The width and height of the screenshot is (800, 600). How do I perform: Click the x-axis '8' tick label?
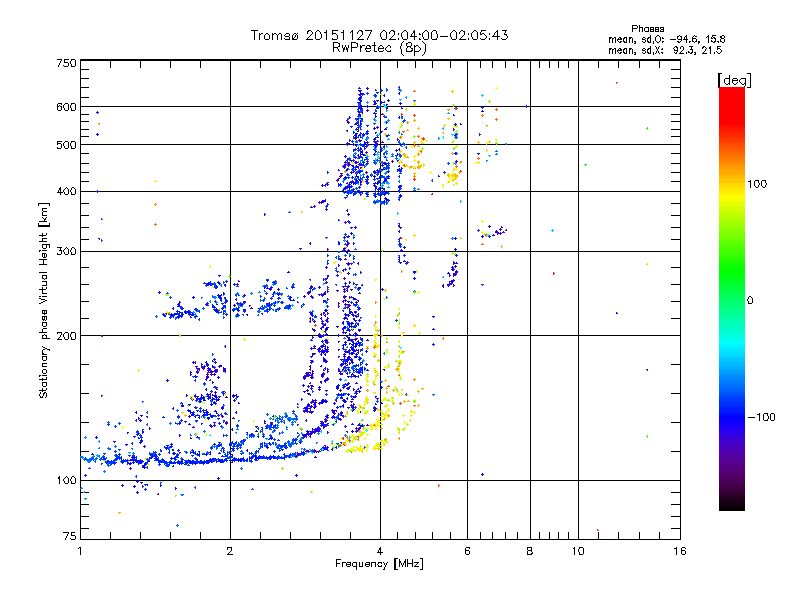[x=530, y=551]
